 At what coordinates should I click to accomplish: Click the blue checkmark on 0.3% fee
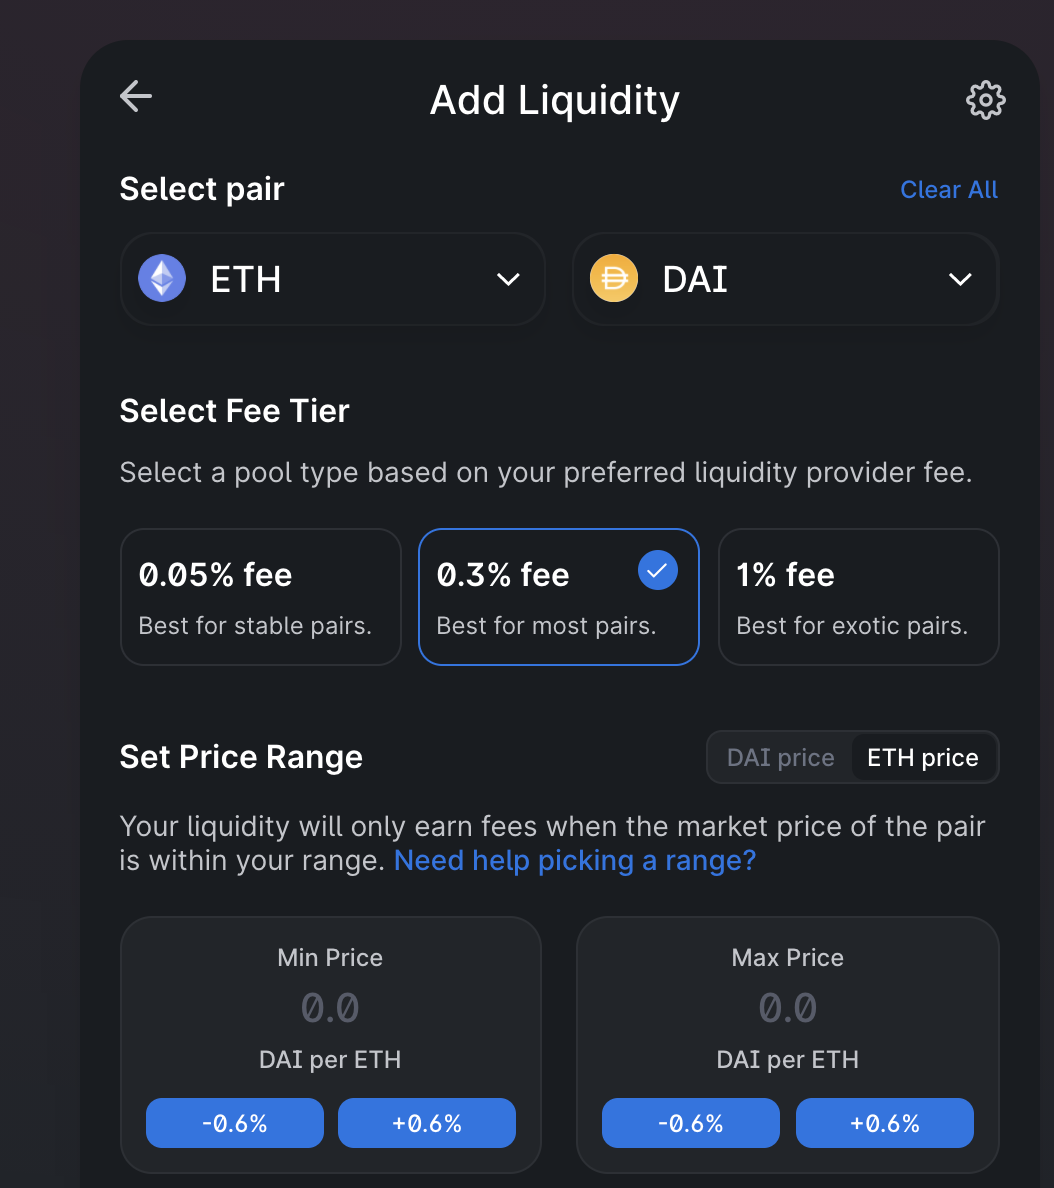pyautogui.click(x=658, y=571)
